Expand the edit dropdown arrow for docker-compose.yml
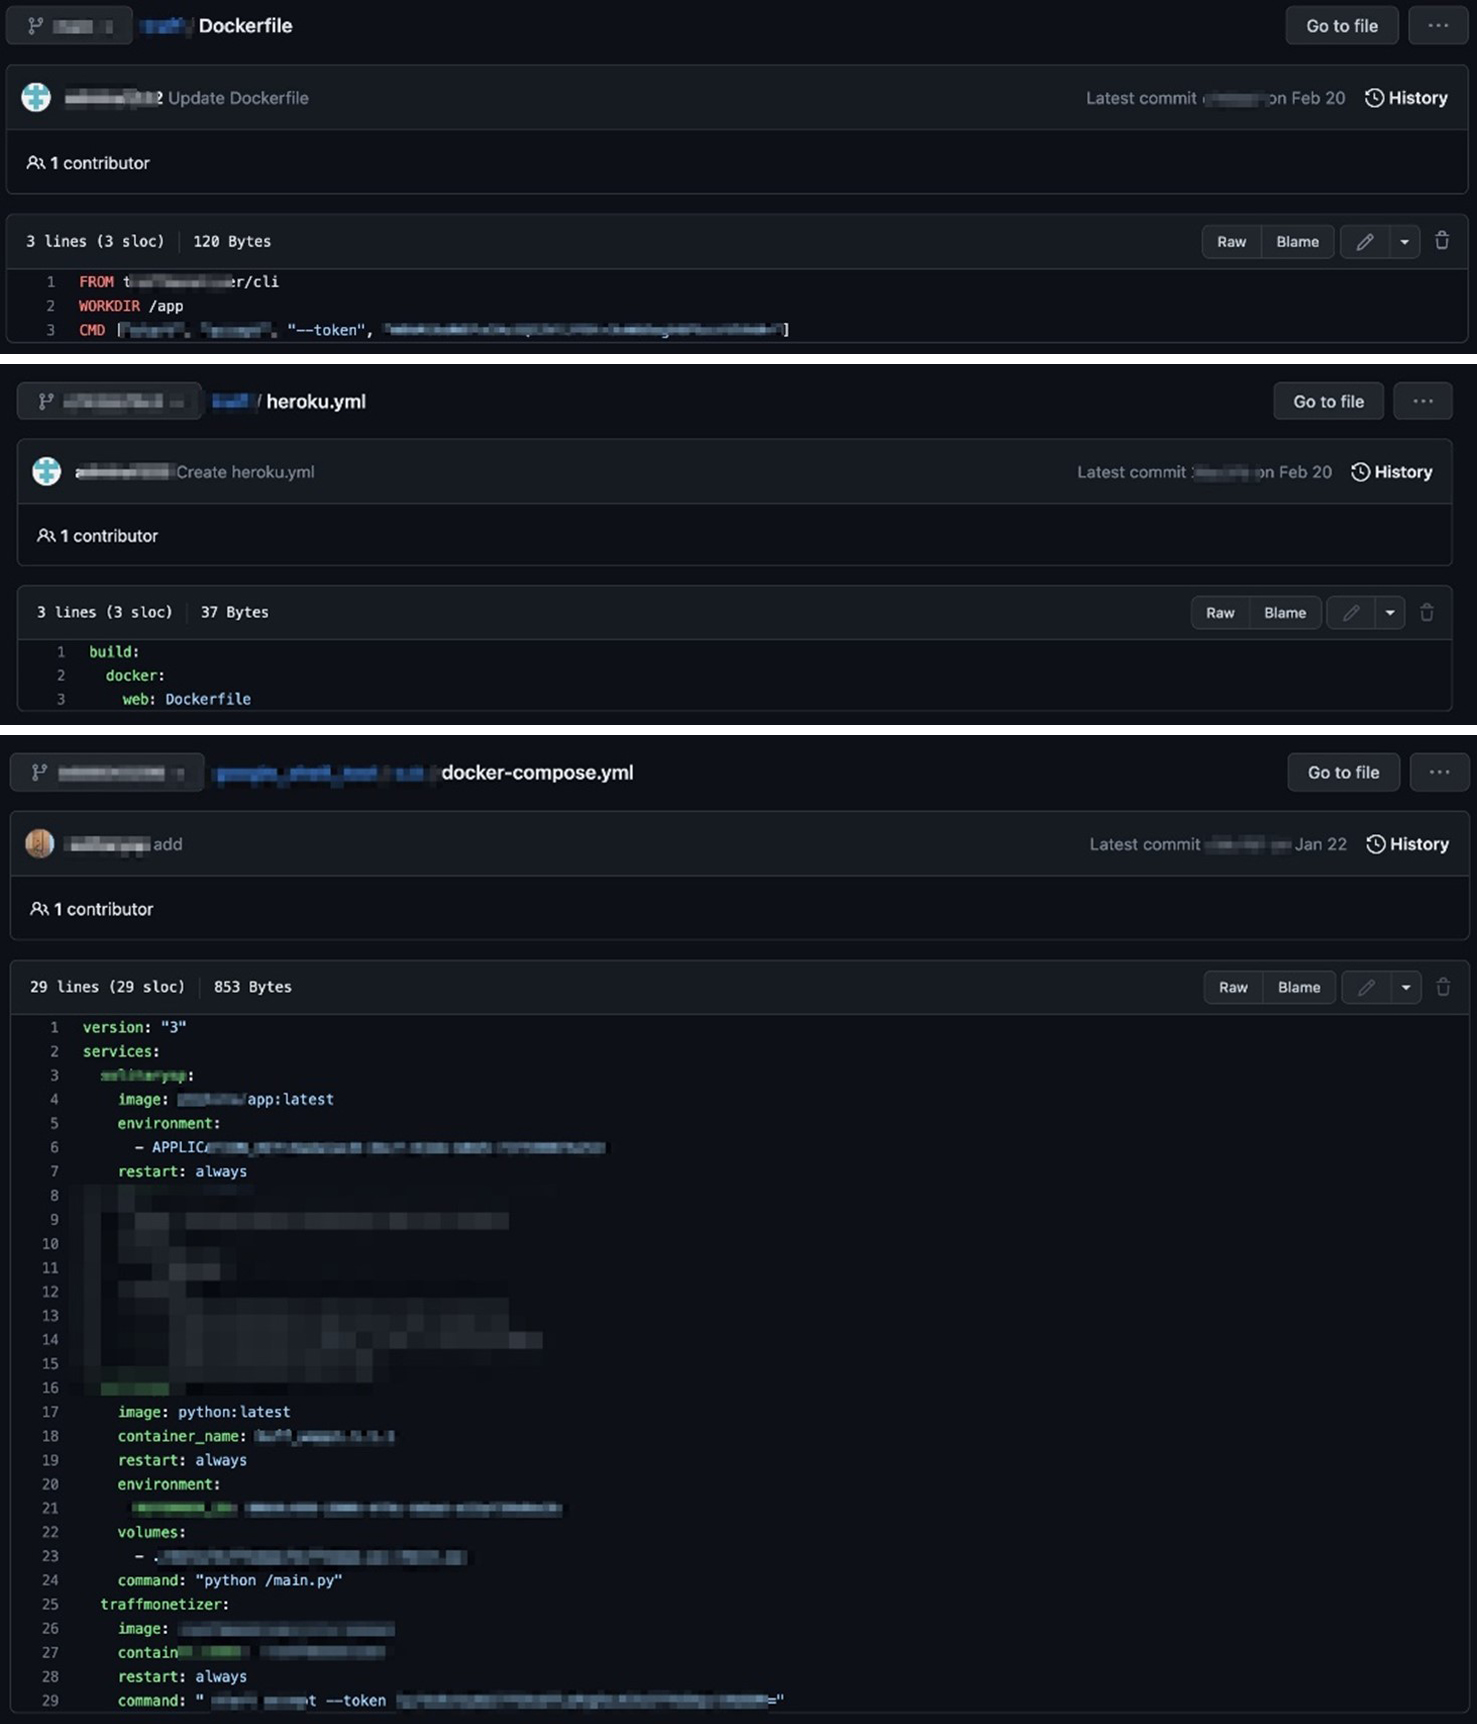 1405,987
